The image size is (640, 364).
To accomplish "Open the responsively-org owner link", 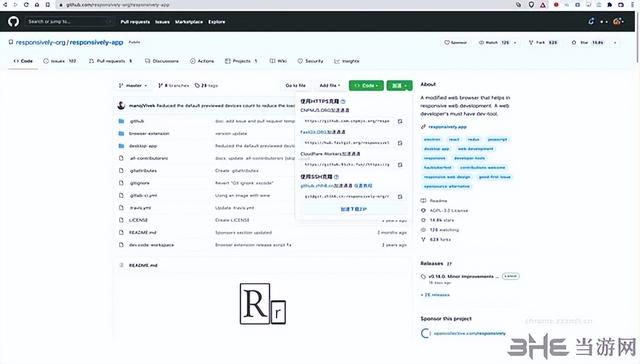I will (40, 42).
